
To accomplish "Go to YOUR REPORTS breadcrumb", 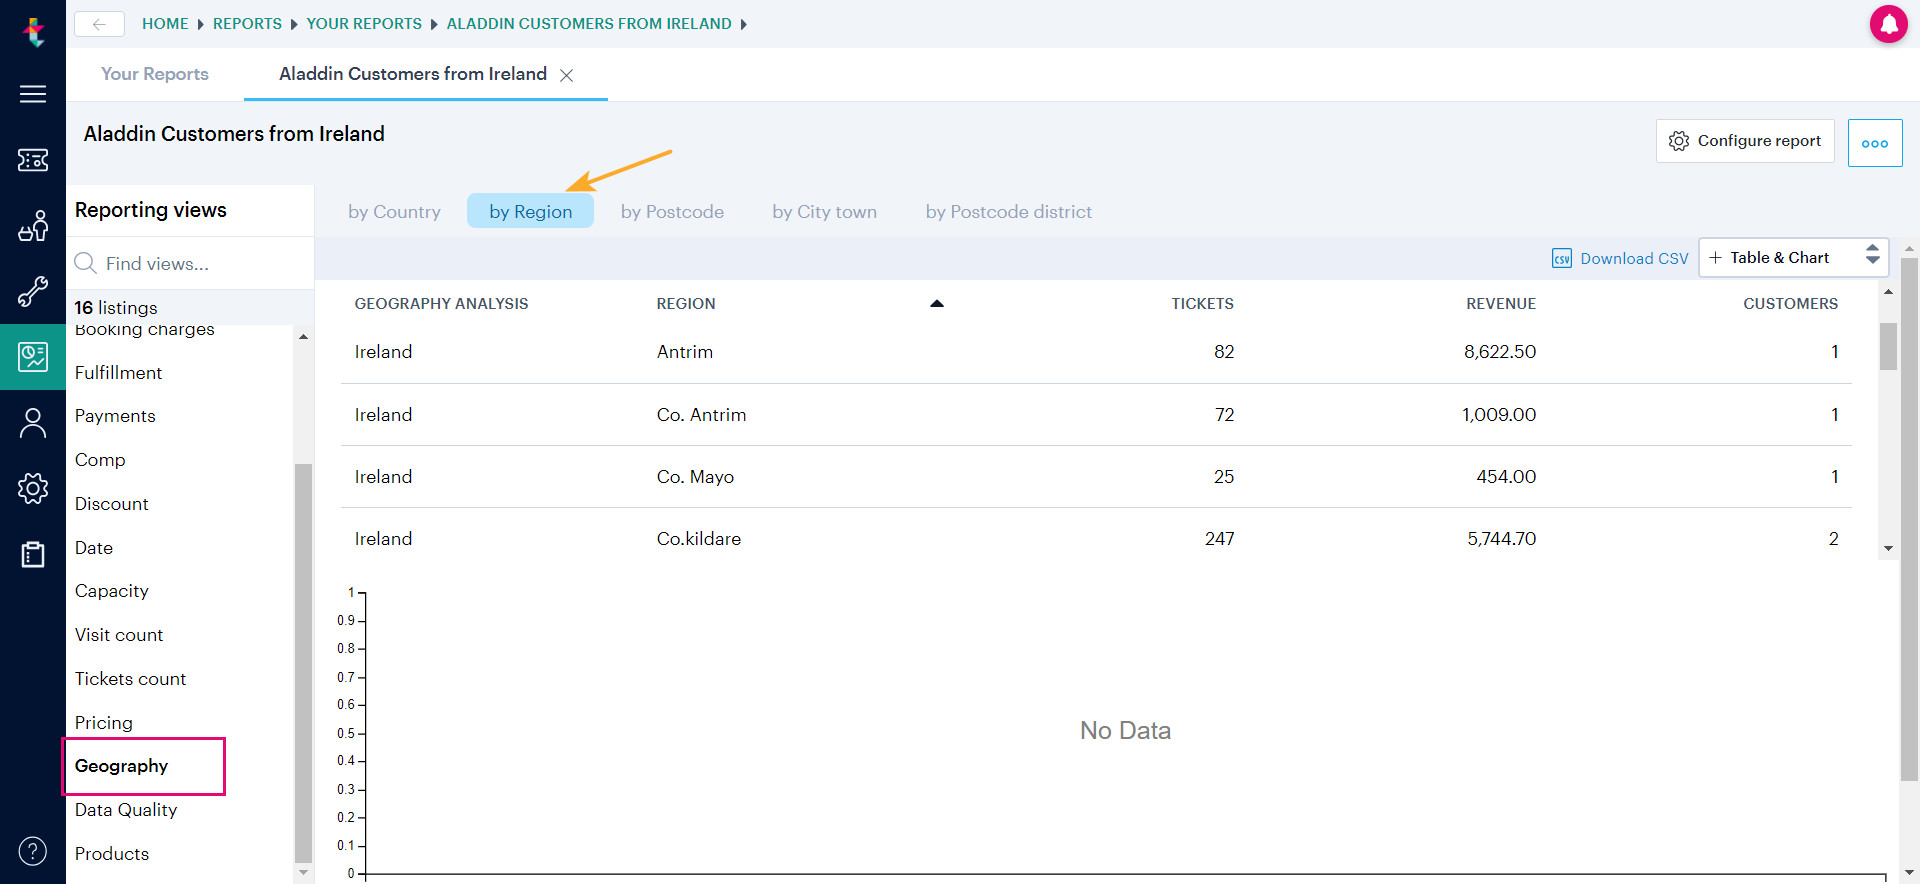I will point(364,24).
